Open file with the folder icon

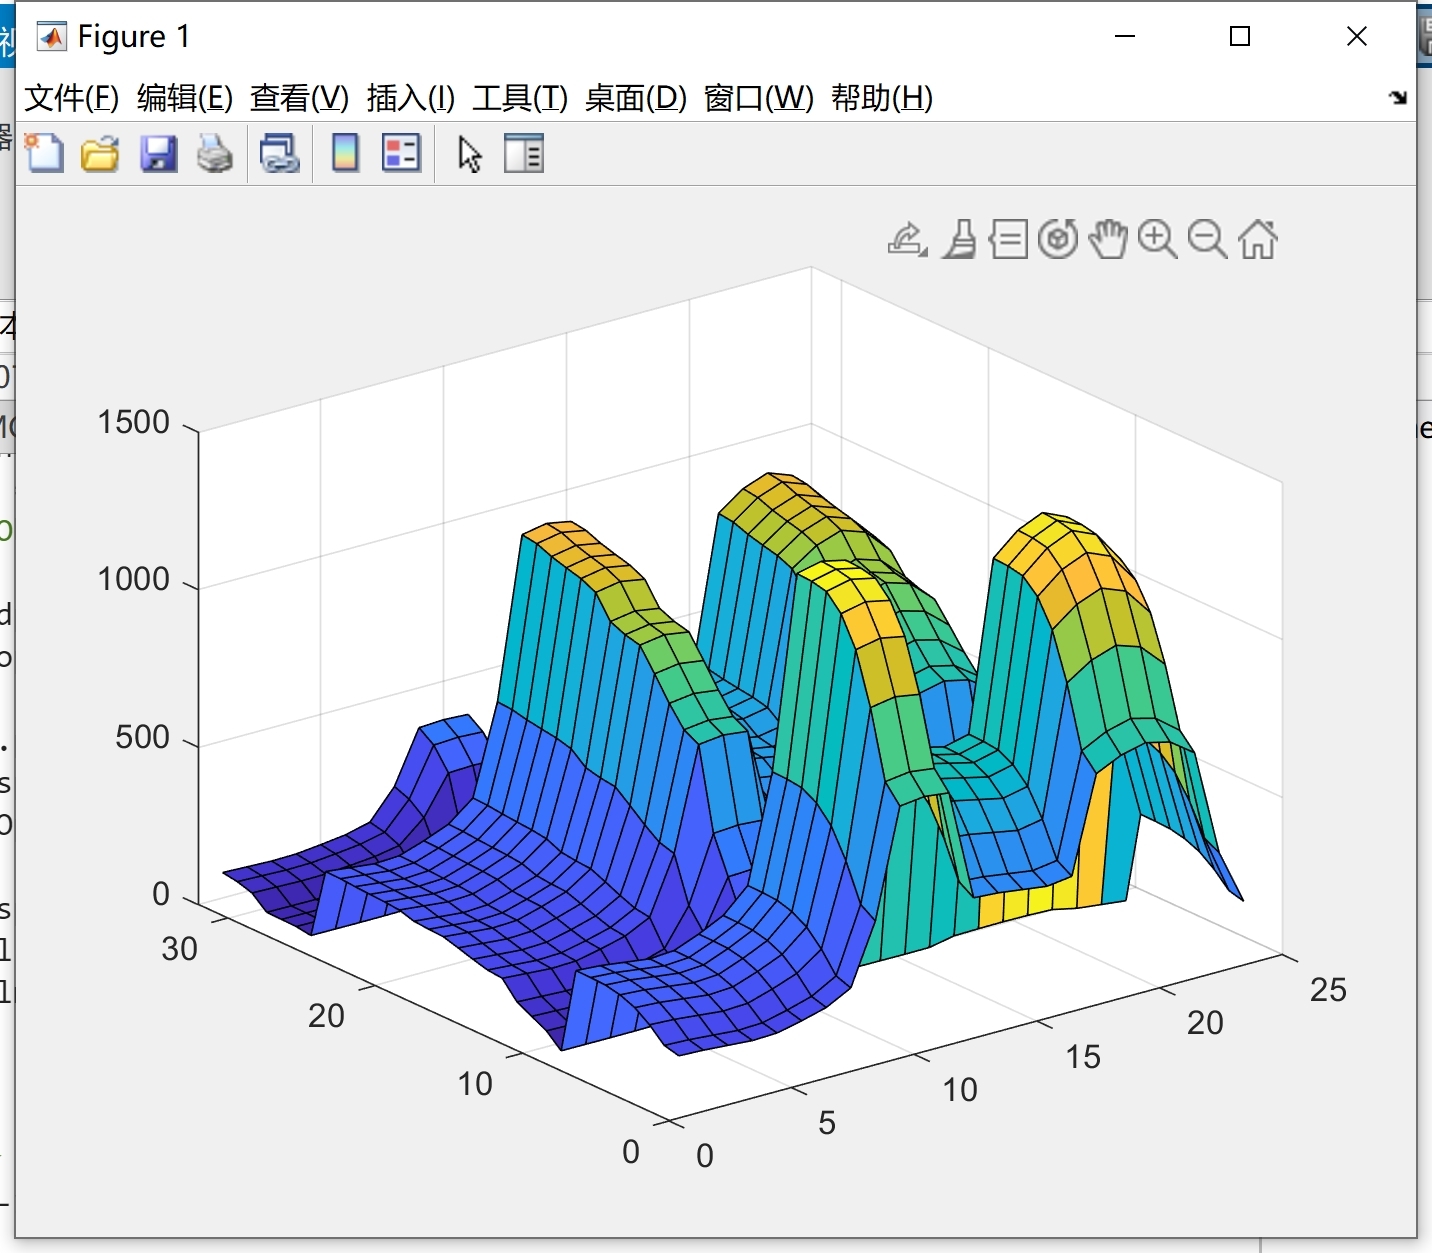click(x=100, y=154)
